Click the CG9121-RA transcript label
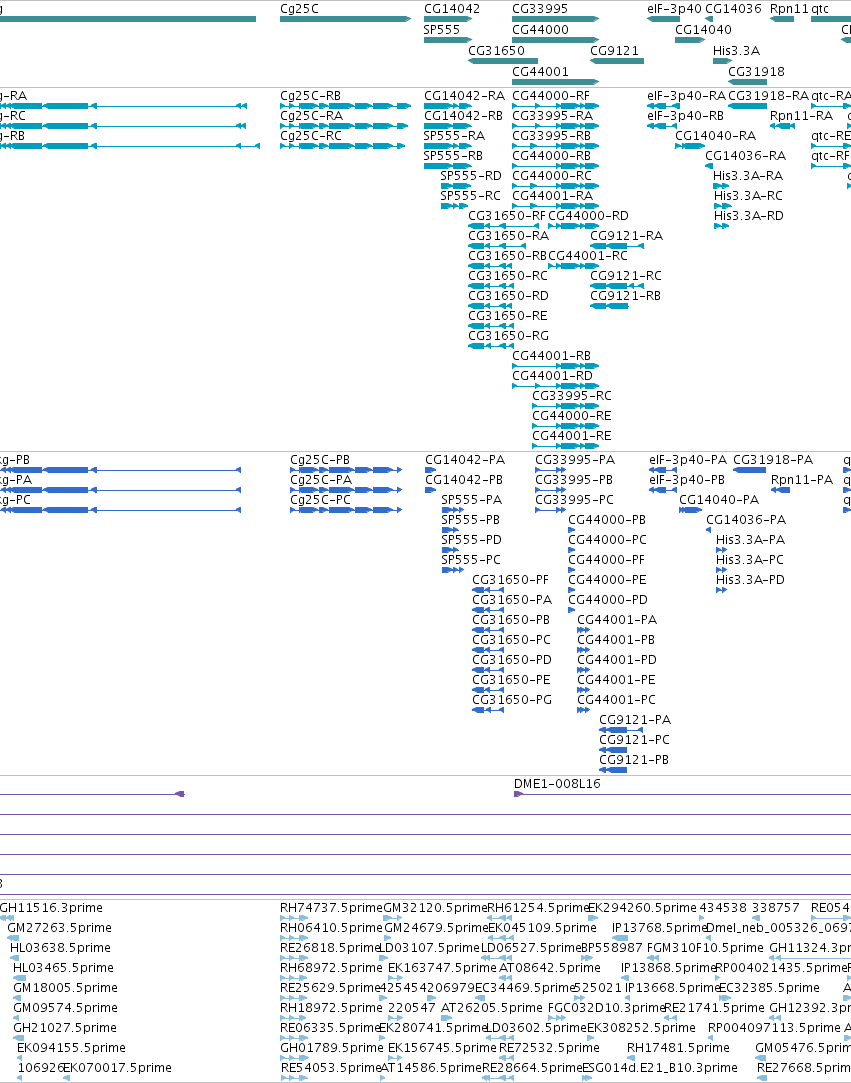Viewport: 851px width, 1083px height. (627, 236)
